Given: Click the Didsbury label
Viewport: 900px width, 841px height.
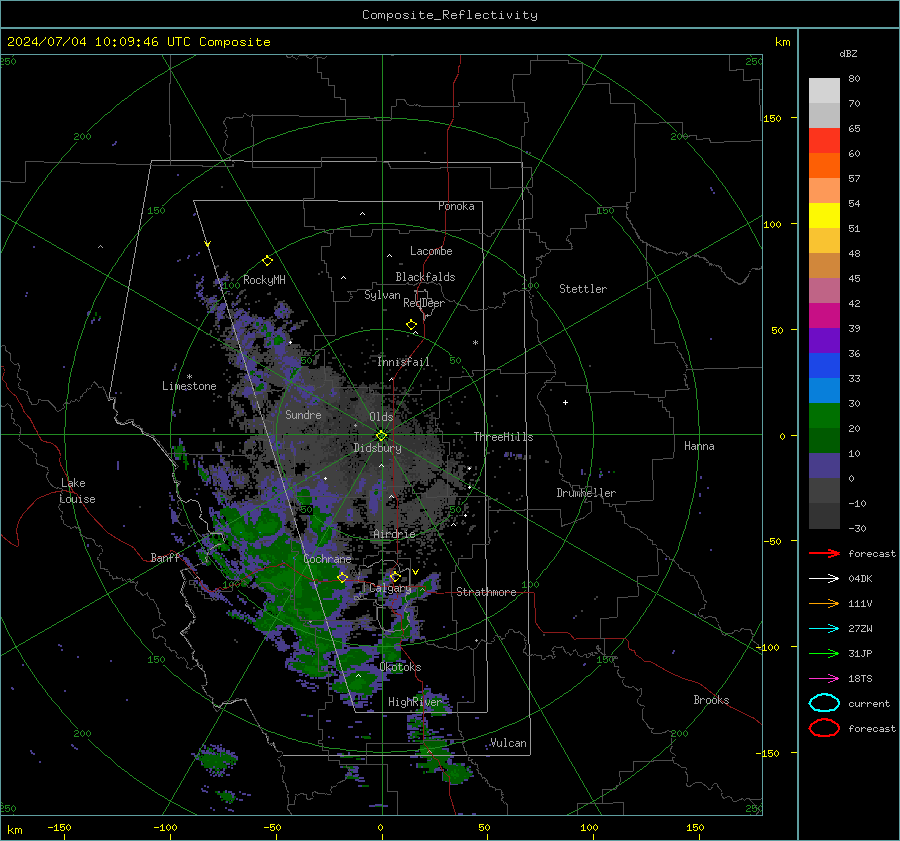Looking at the screenshot, I should pos(377,448).
